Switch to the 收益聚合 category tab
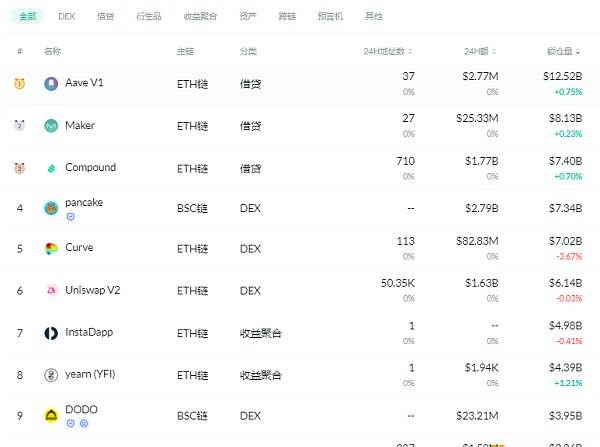Image resolution: width=600 pixels, height=447 pixels. (x=200, y=16)
